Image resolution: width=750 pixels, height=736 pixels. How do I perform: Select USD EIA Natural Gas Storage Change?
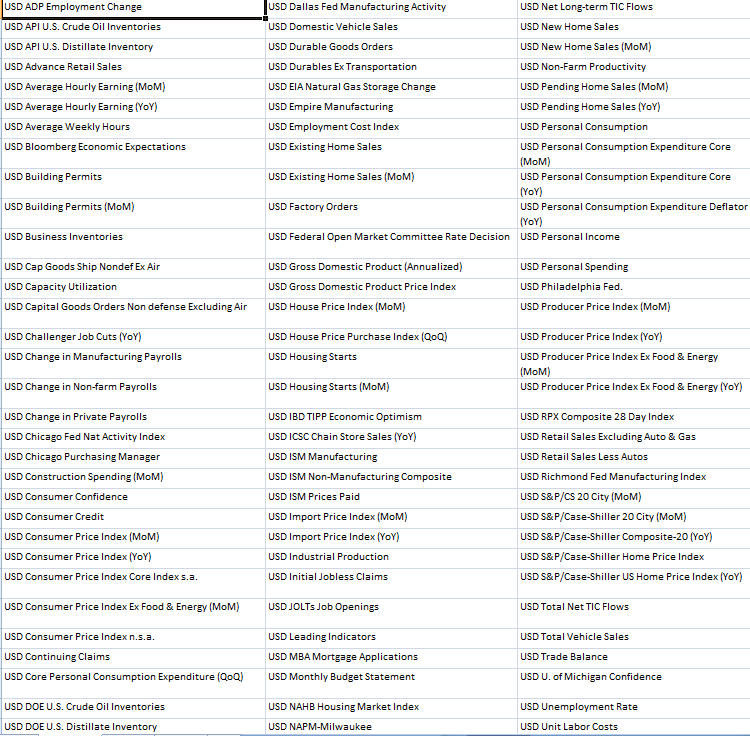[x=391, y=88]
